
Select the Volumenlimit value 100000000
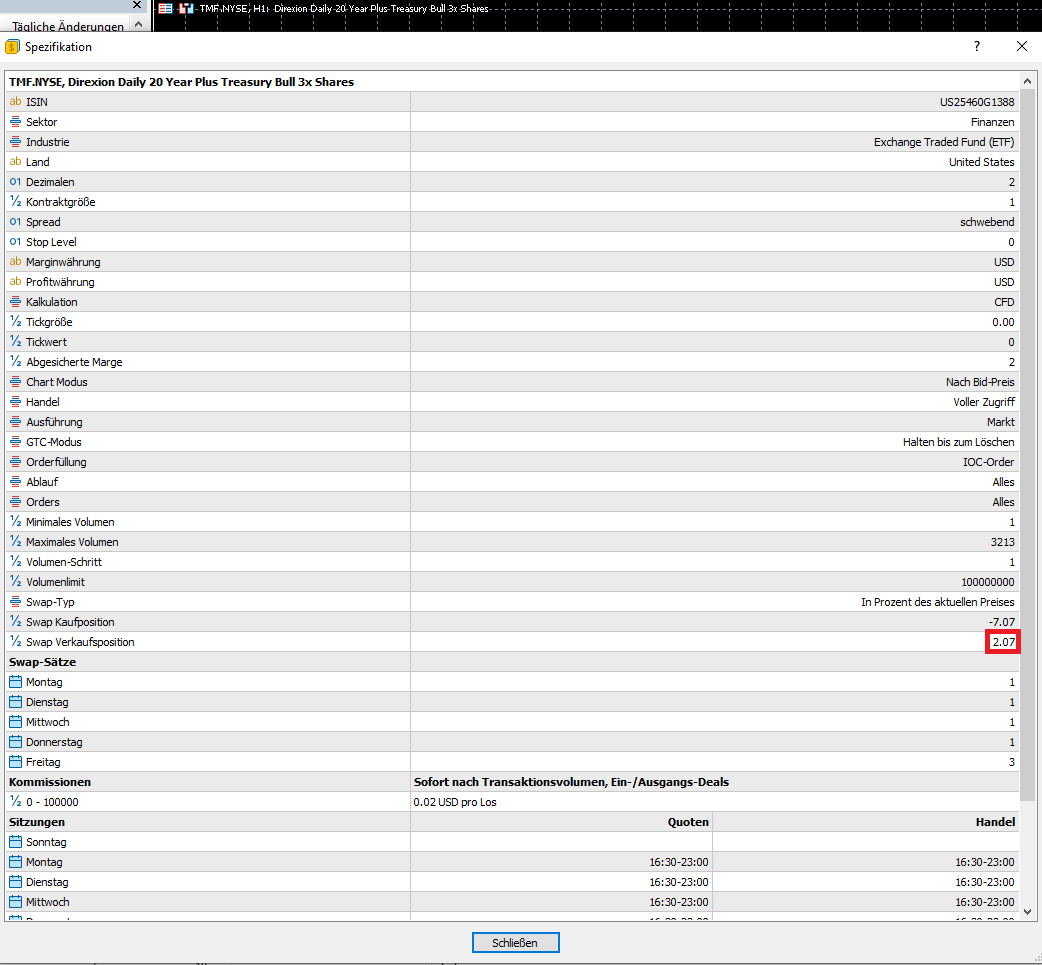(x=988, y=582)
